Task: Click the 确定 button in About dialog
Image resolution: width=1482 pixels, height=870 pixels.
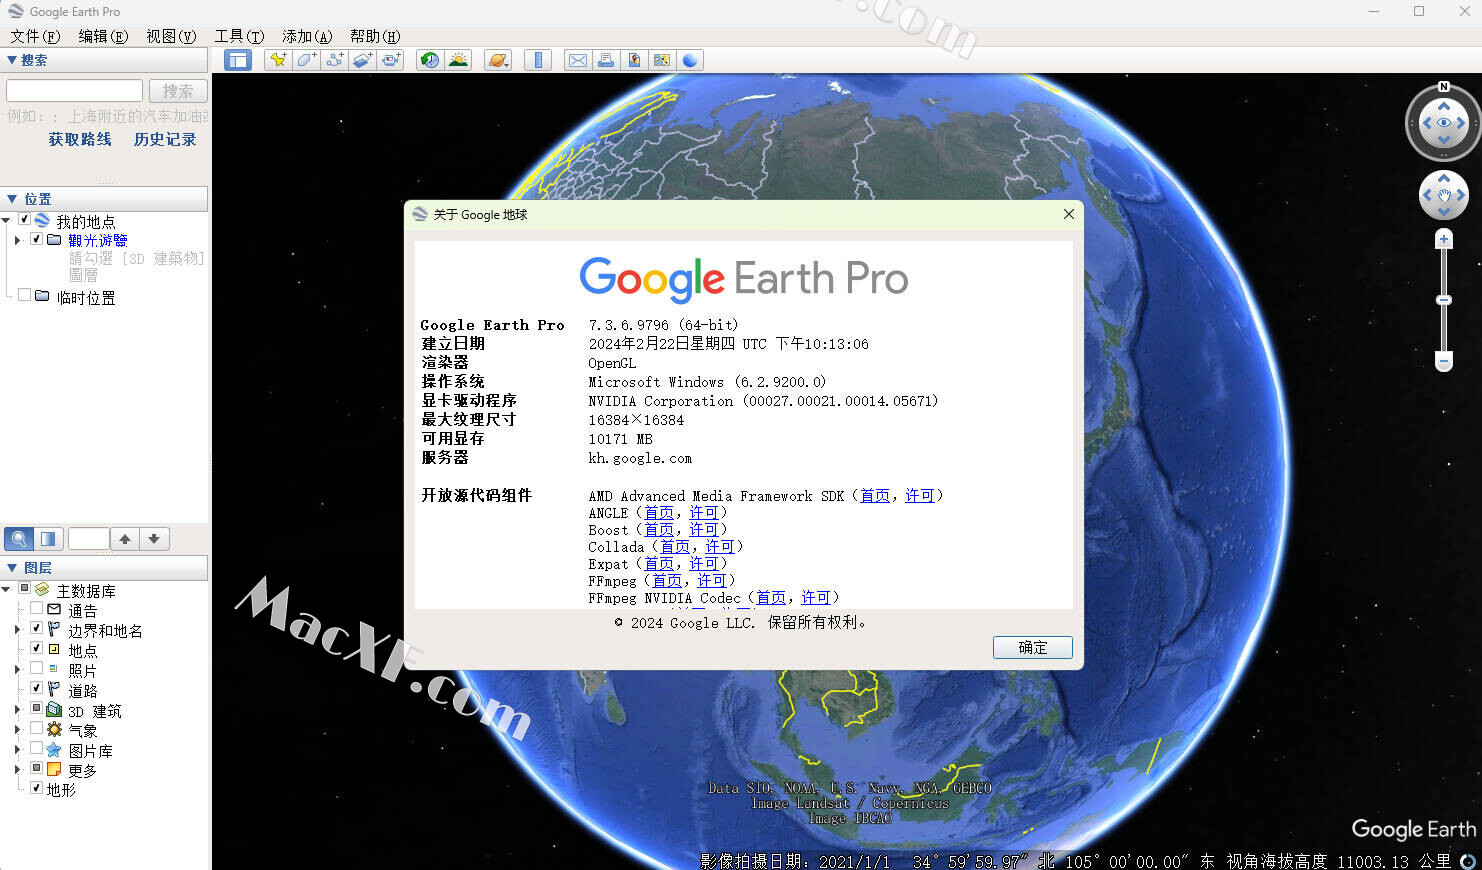Action: (x=1033, y=647)
